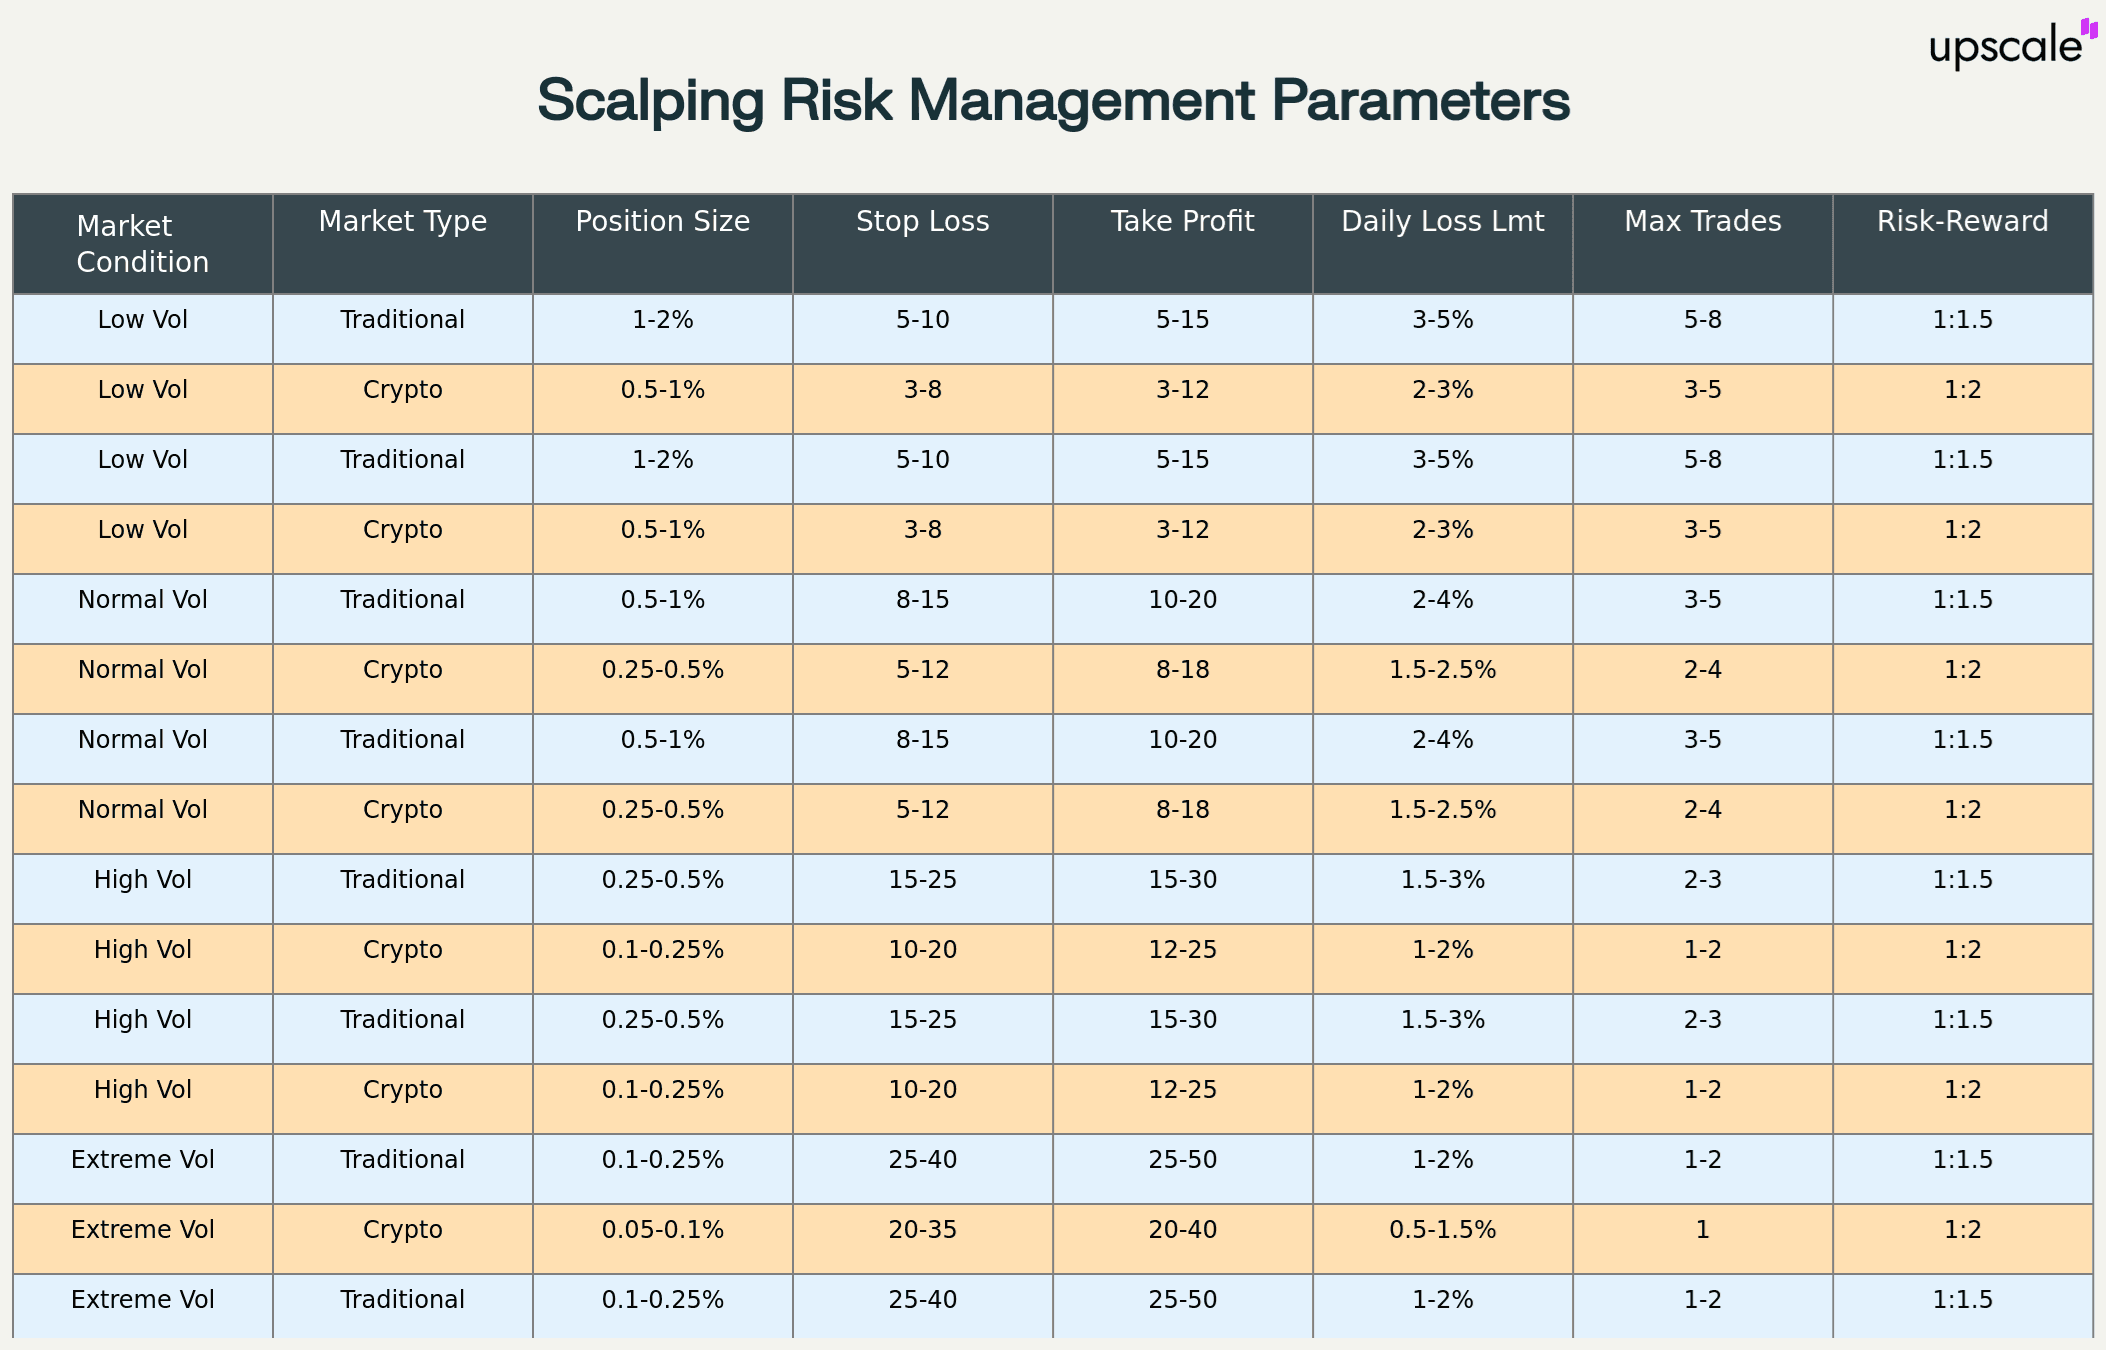2106x1350 pixels.
Task: Select the Max Trades column header
Action: click(x=1703, y=222)
